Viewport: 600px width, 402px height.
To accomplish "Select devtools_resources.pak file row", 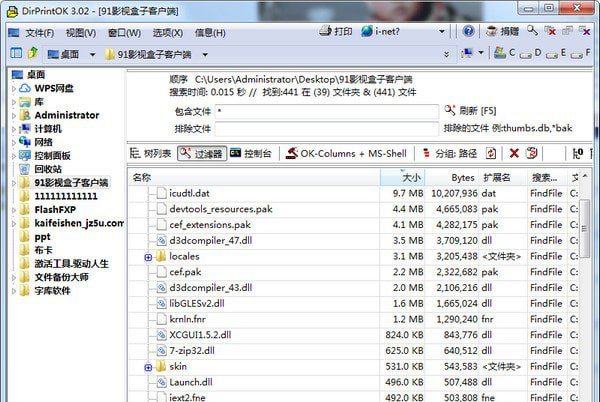I will 354,209.
